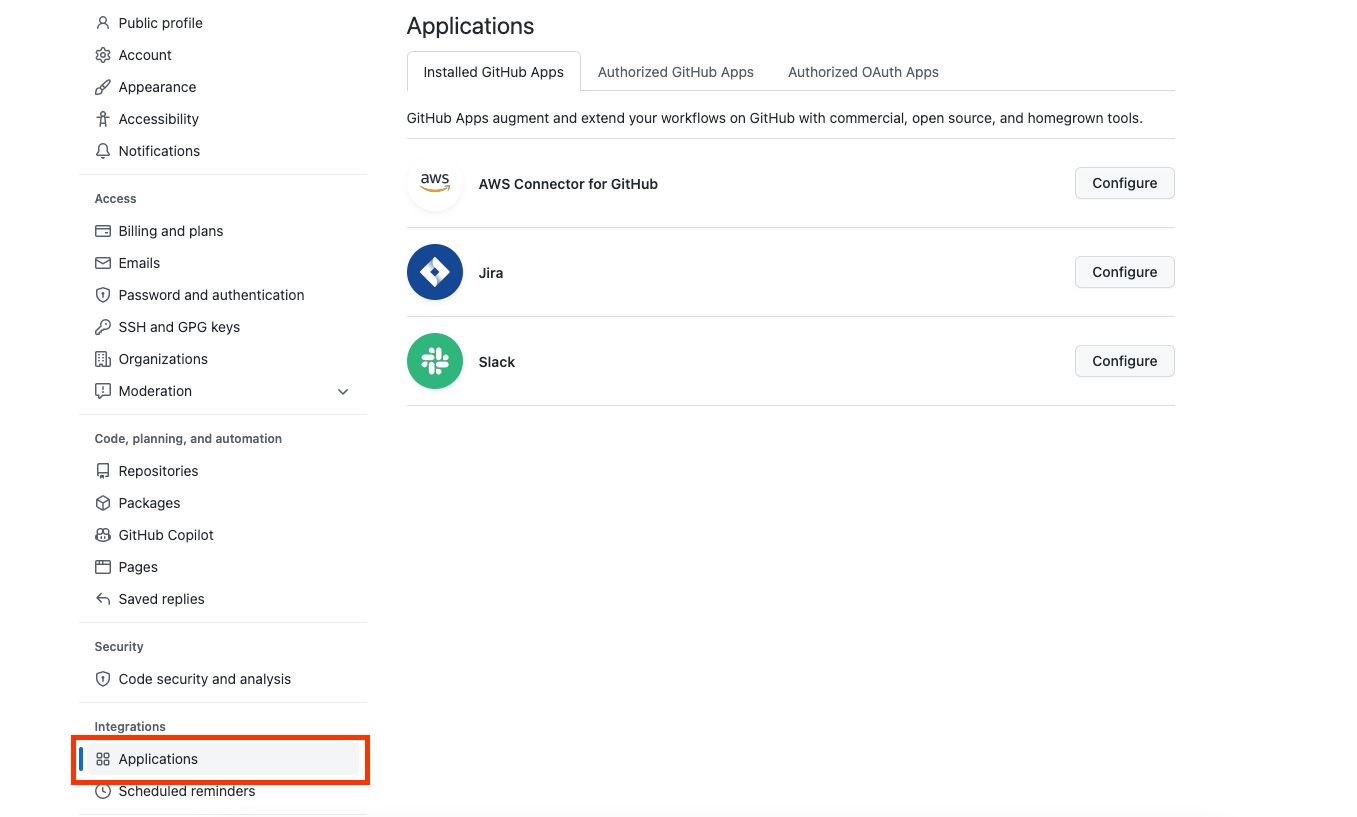
Task: Click the Applications grid icon
Action: coord(102,759)
